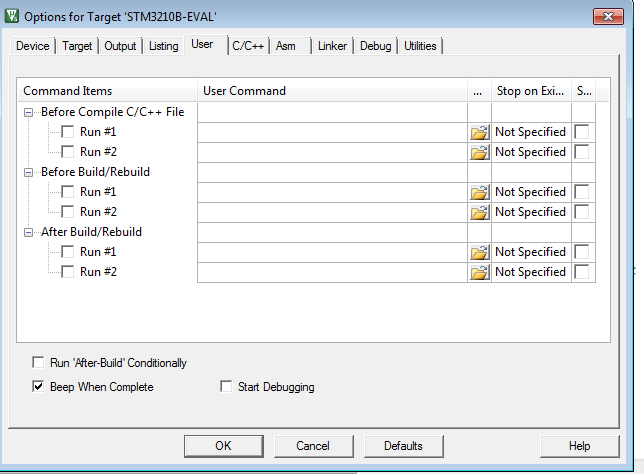Click browse folder icon for After Build Run #2
Image resolution: width=644 pixels, height=474 pixels.
[479, 272]
